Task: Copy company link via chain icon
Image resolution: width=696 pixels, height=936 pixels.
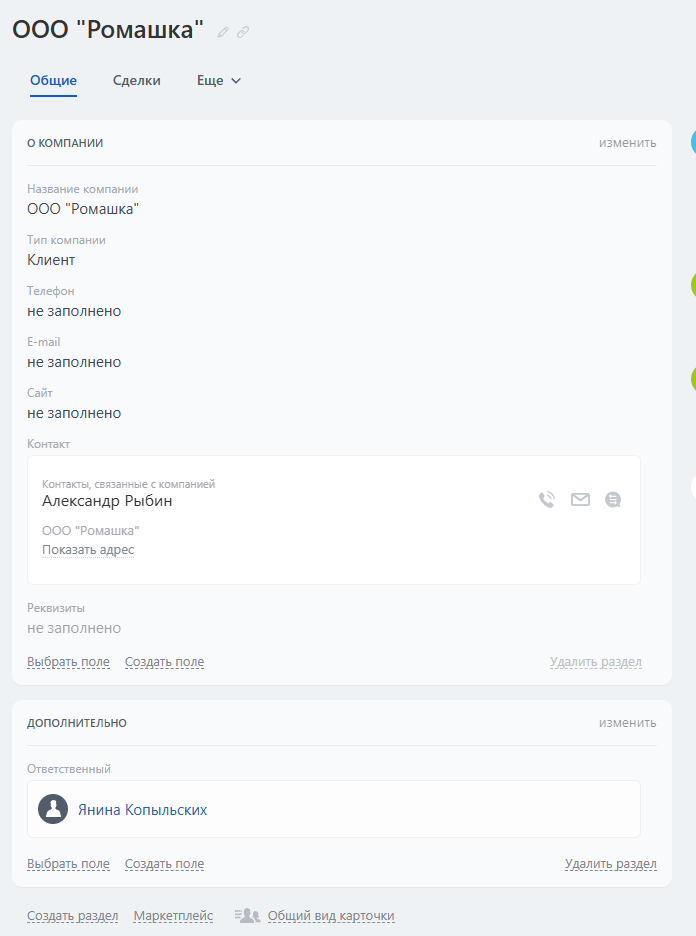Action: 243,32
